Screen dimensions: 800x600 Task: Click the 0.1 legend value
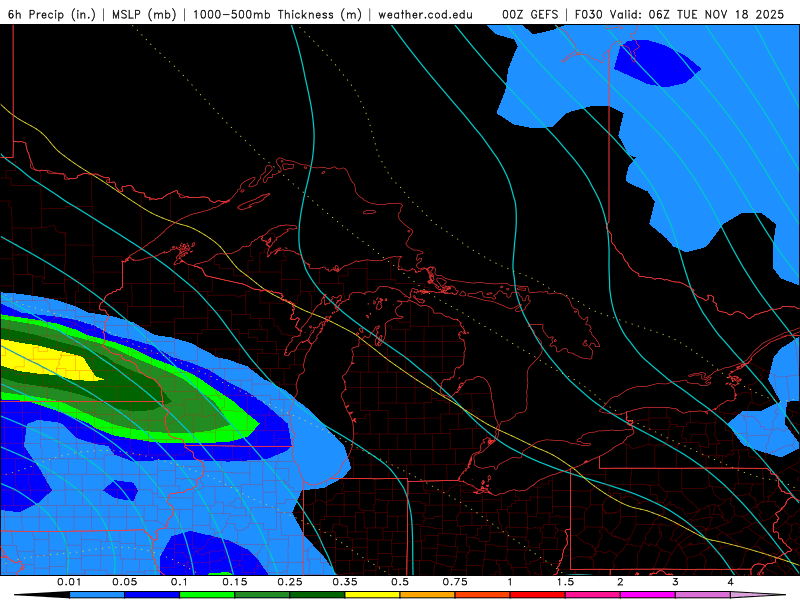[179, 582]
